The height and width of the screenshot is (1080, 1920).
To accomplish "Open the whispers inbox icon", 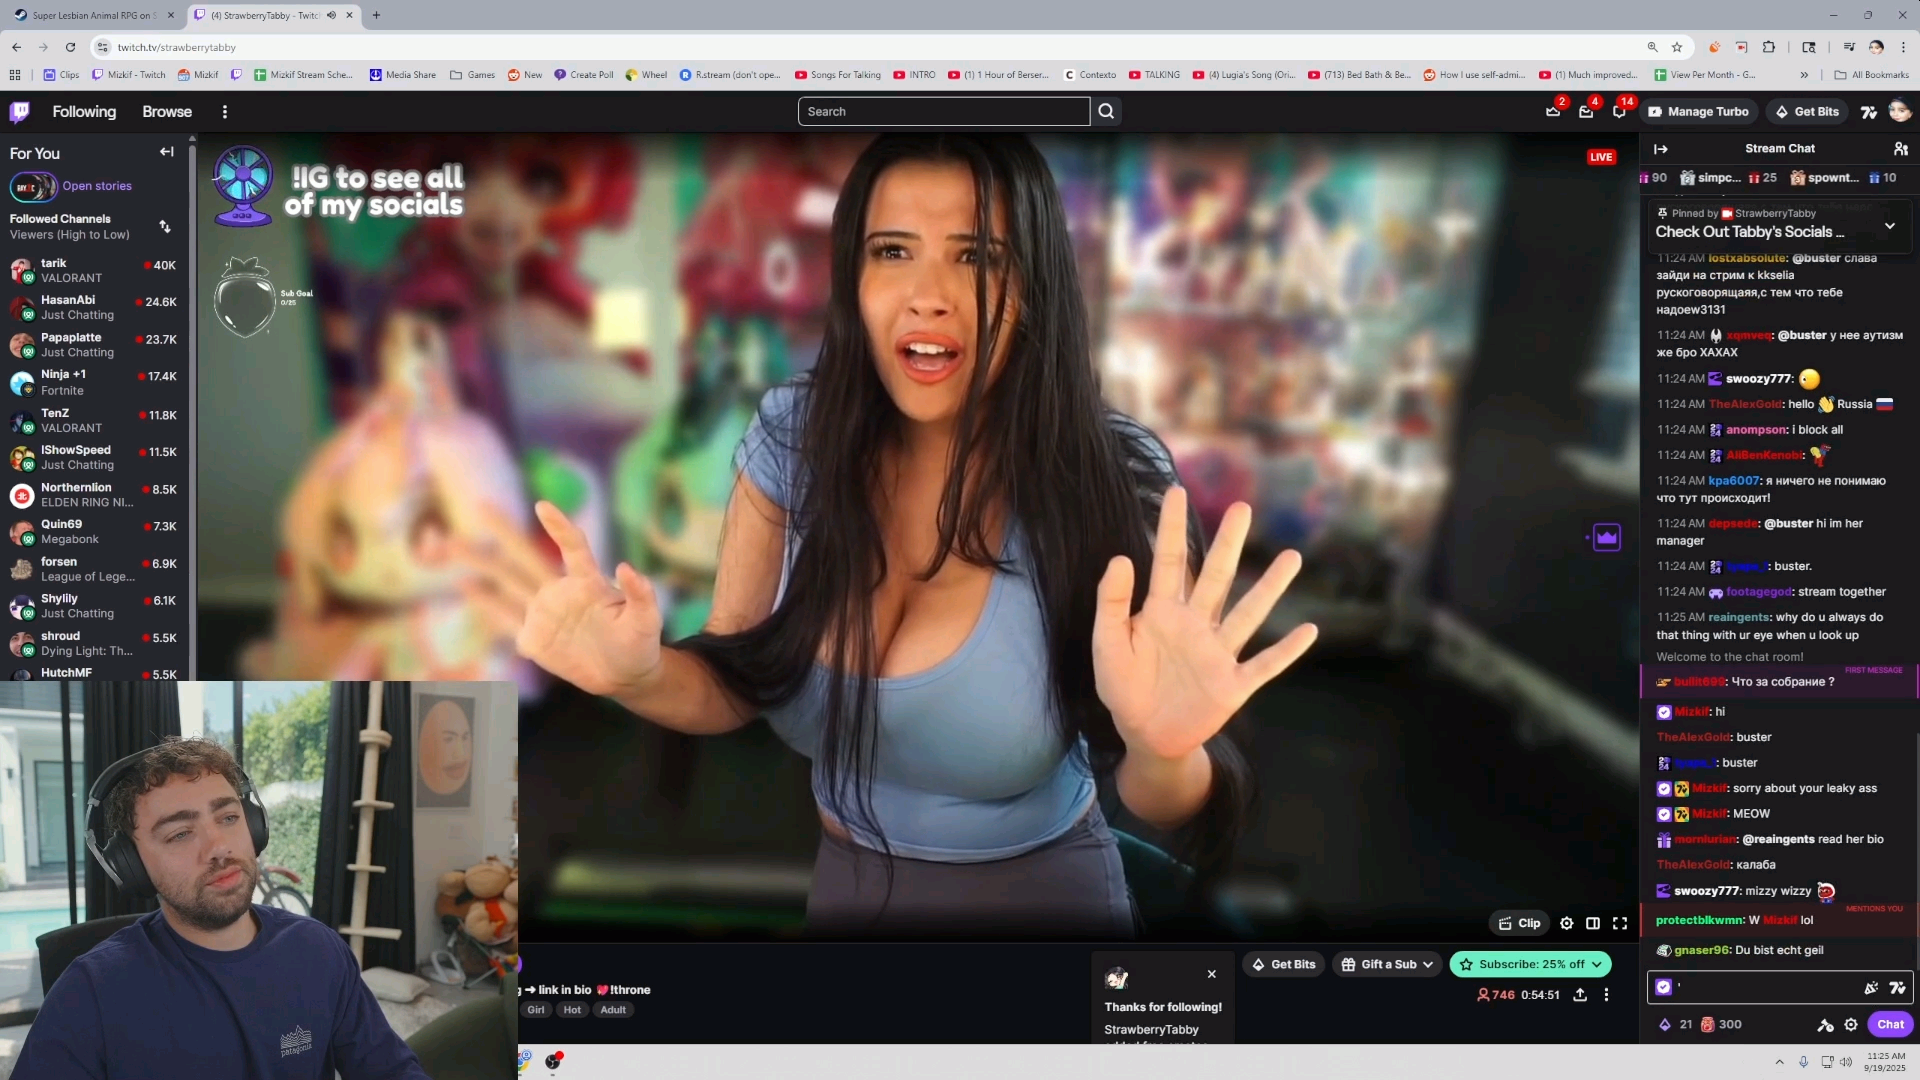I will 1586,112.
